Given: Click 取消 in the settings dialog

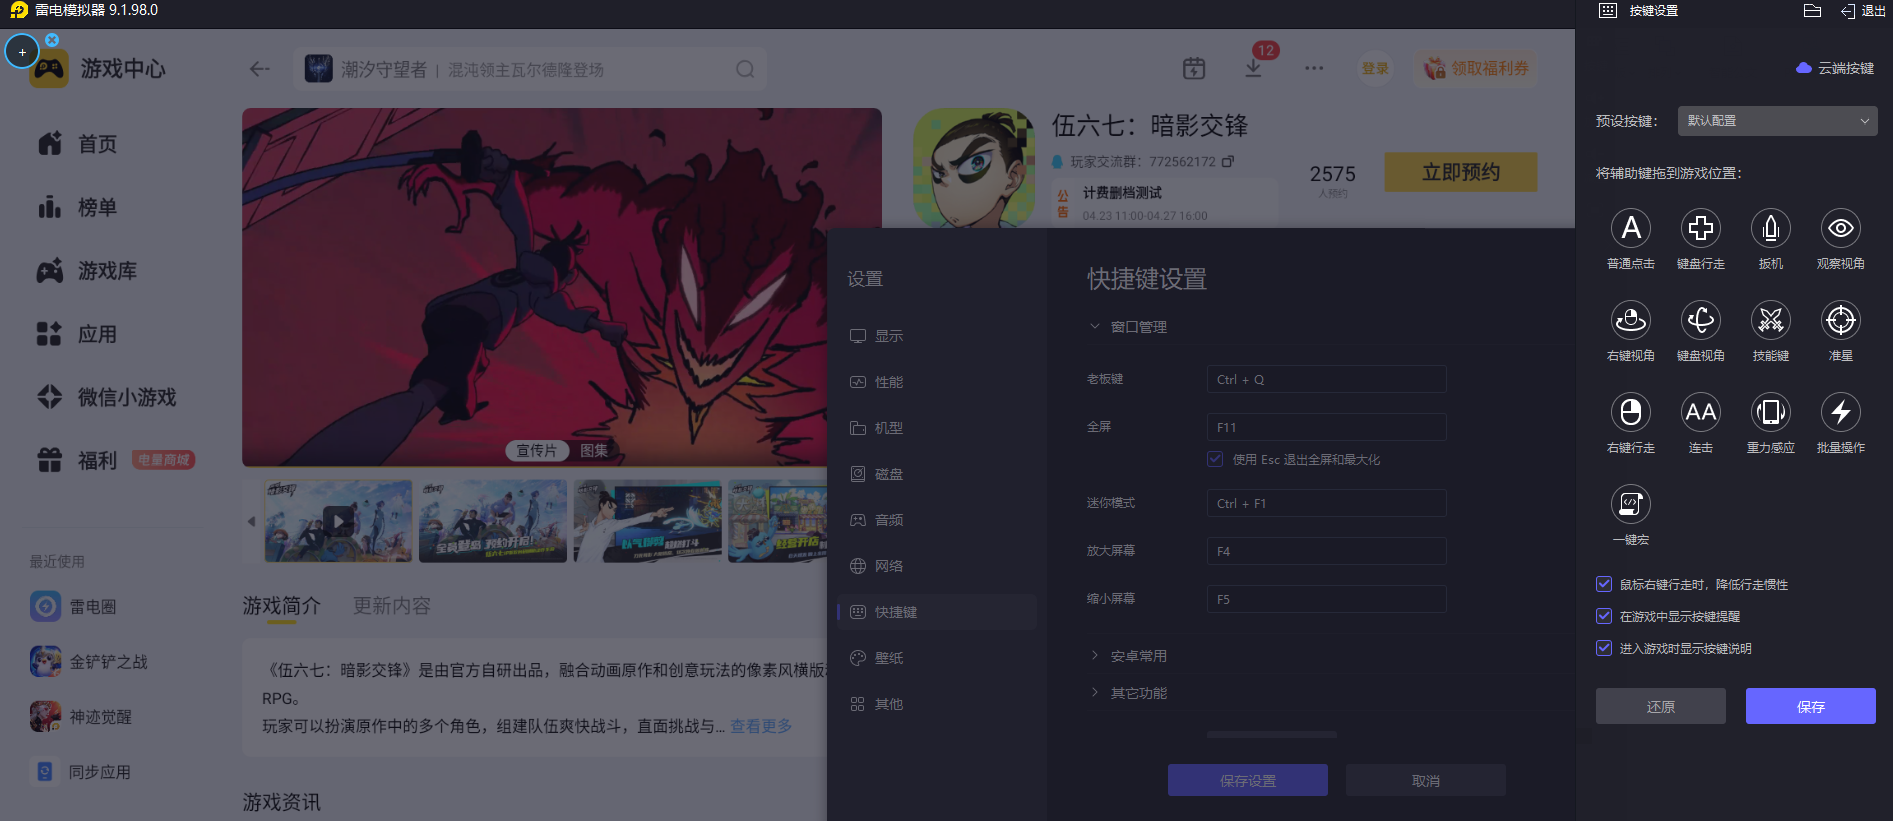Looking at the screenshot, I should (1426, 780).
